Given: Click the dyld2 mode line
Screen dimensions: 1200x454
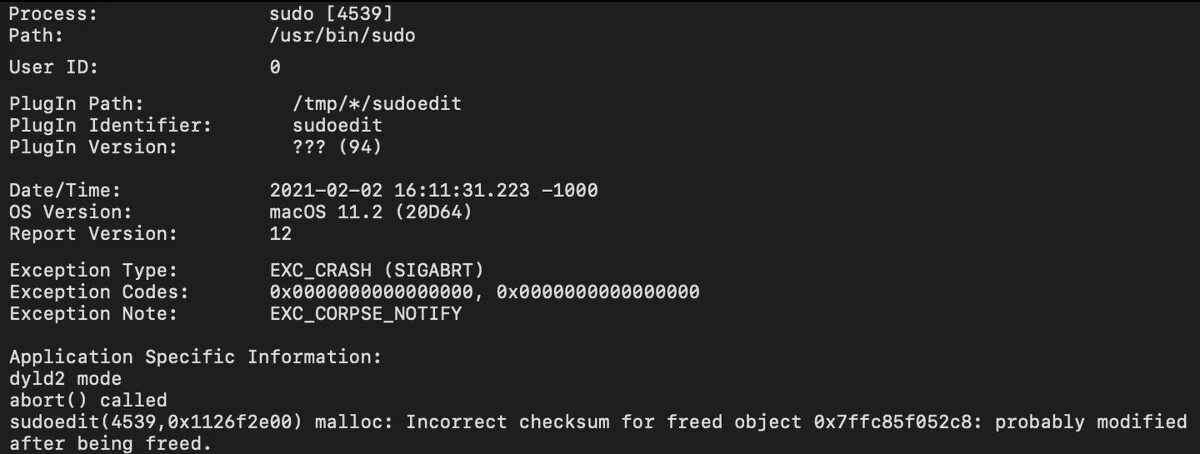Looking at the screenshot, I should [x=65, y=379].
